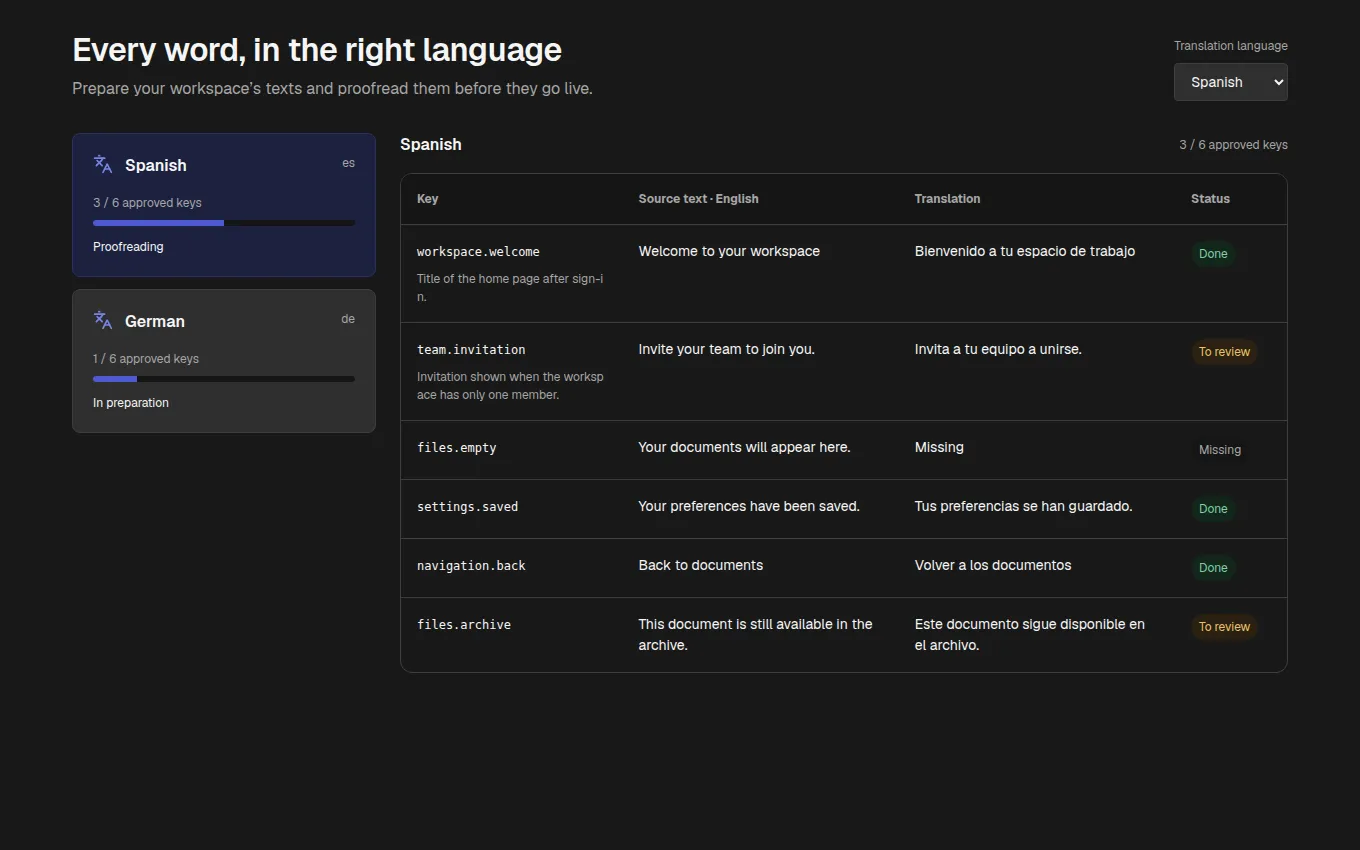The width and height of the screenshot is (1360, 850).
Task: Click source text 'Invite your team to join you.'
Action: point(727,349)
